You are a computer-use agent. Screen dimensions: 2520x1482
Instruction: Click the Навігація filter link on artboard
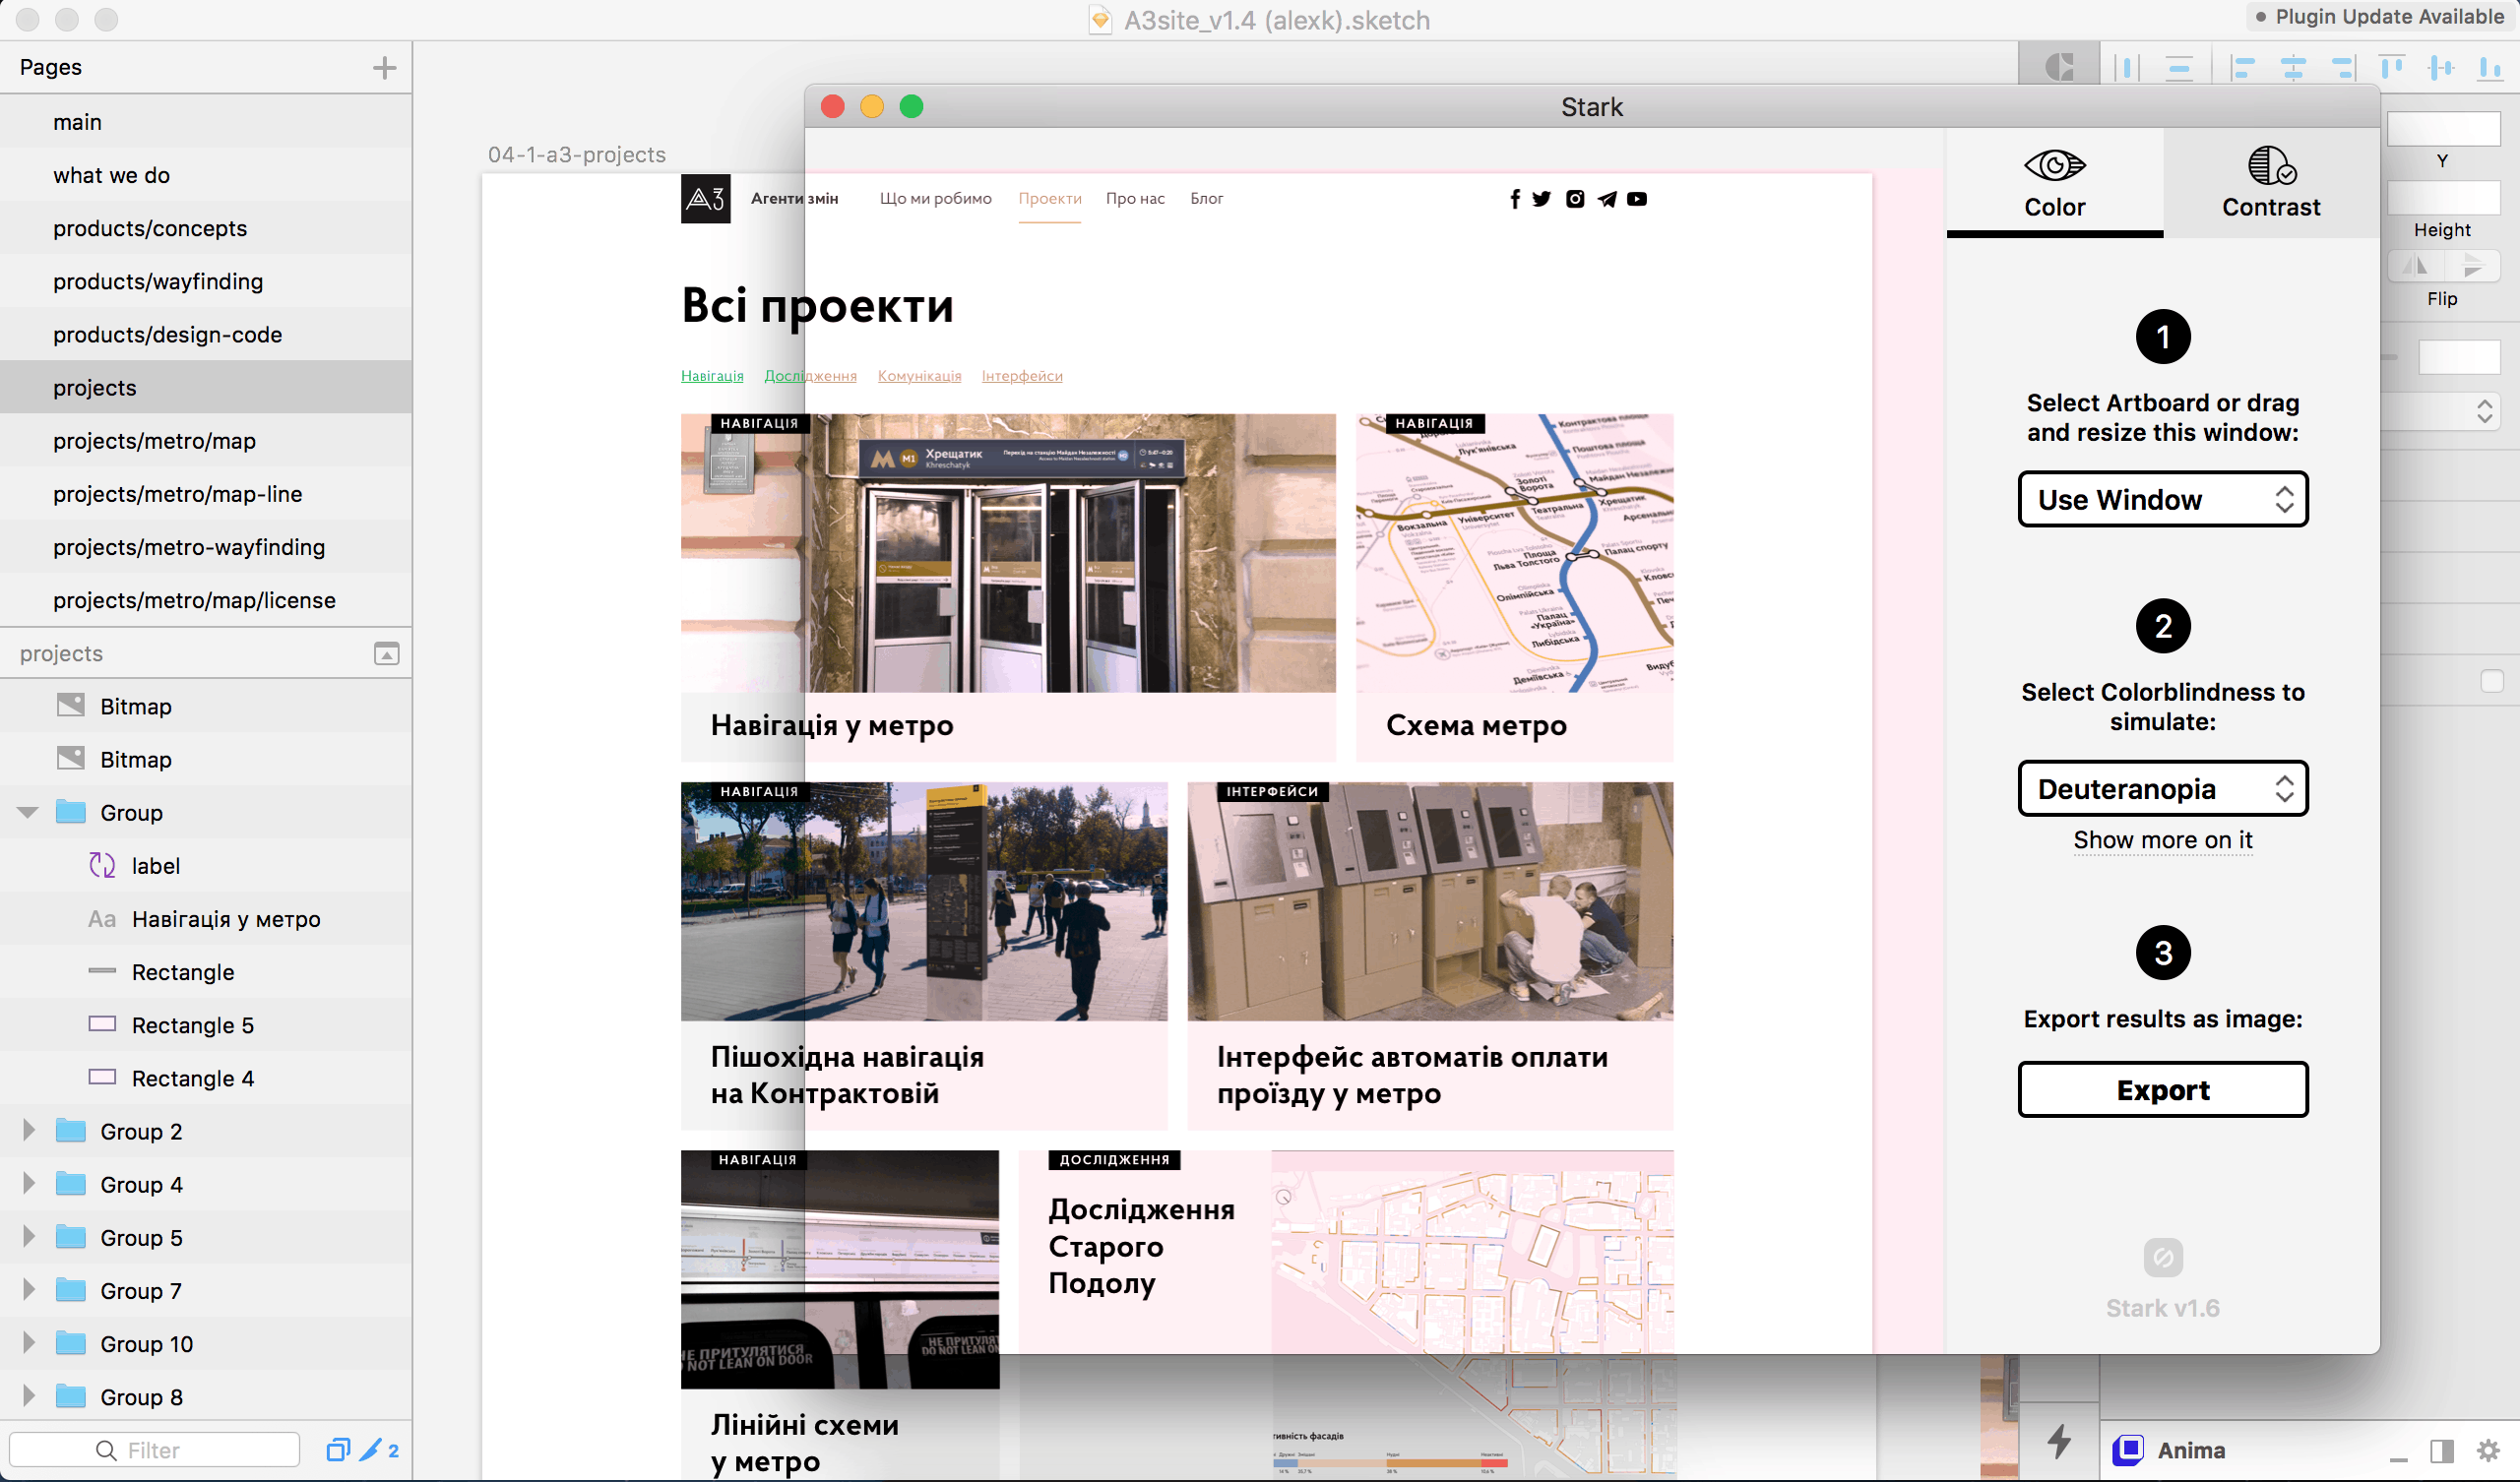[712, 376]
